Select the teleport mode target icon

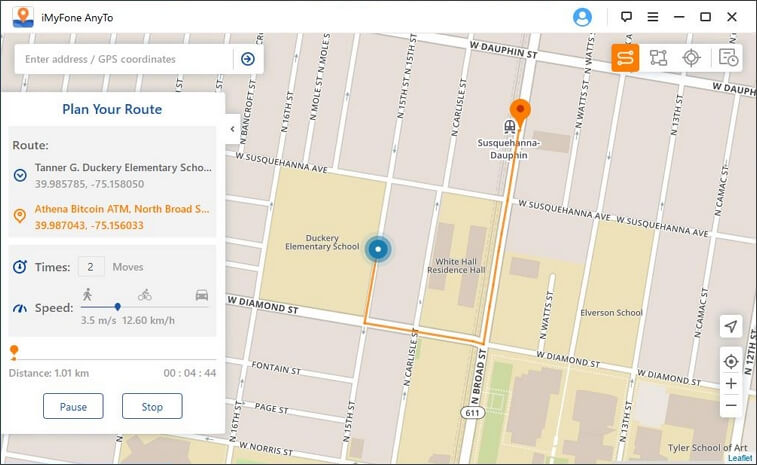tap(691, 58)
